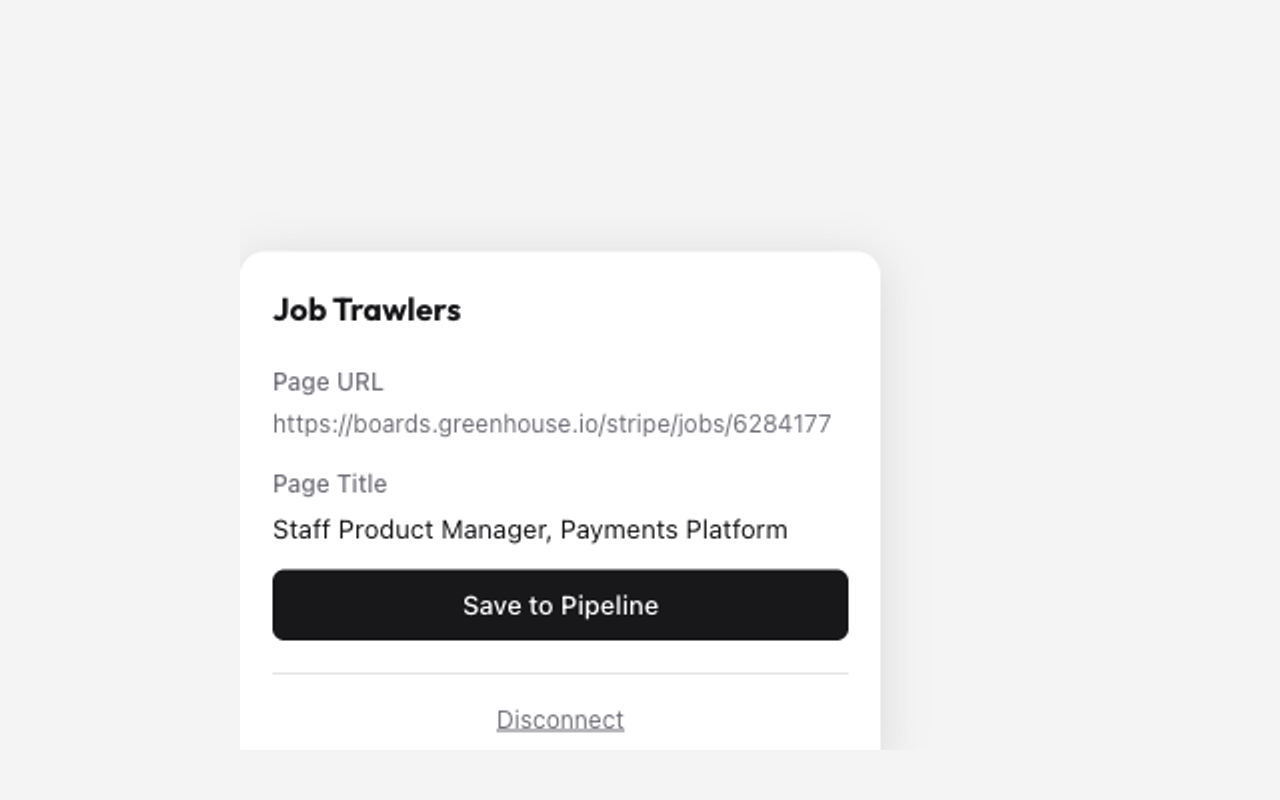Focus the Page Title input field
The image size is (1280, 800).
(x=560, y=529)
